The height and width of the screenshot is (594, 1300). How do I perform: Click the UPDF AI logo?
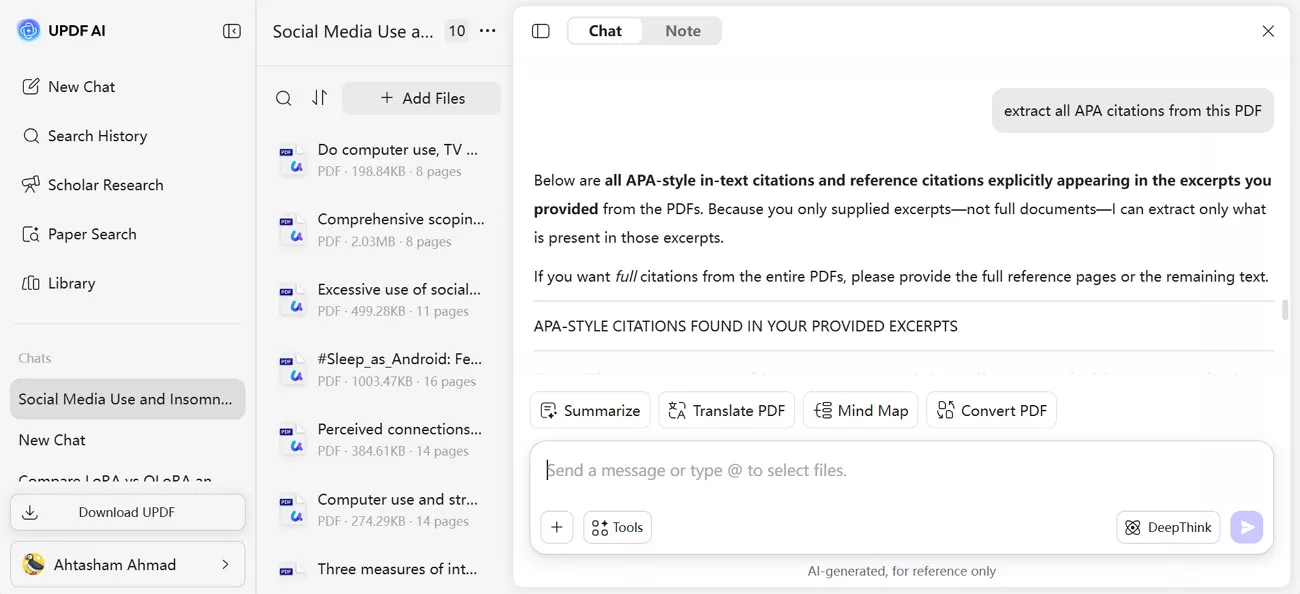(30, 30)
